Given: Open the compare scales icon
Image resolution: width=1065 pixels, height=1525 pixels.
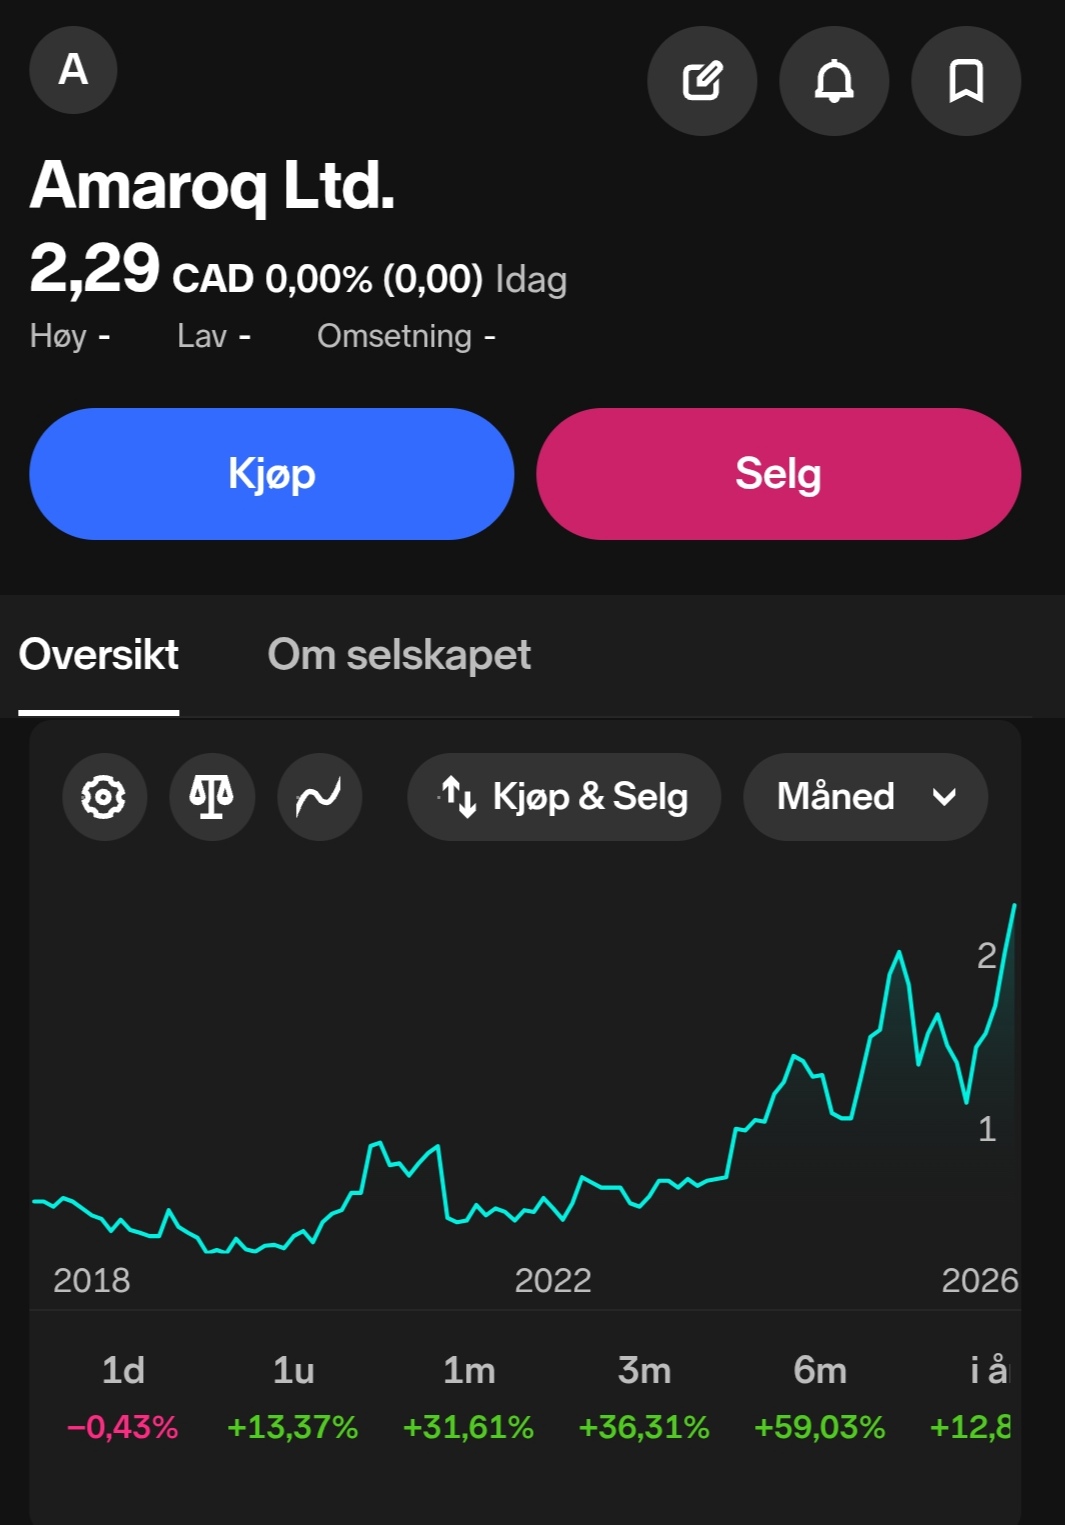Looking at the screenshot, I should (212, 797).
